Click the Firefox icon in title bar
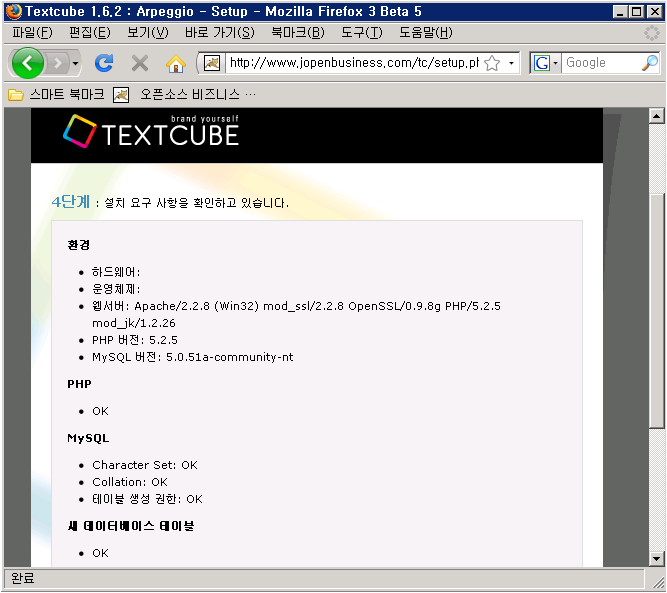The width and height of the screenshot is (667, 593). pyautogui.click(x=14, y=11)
